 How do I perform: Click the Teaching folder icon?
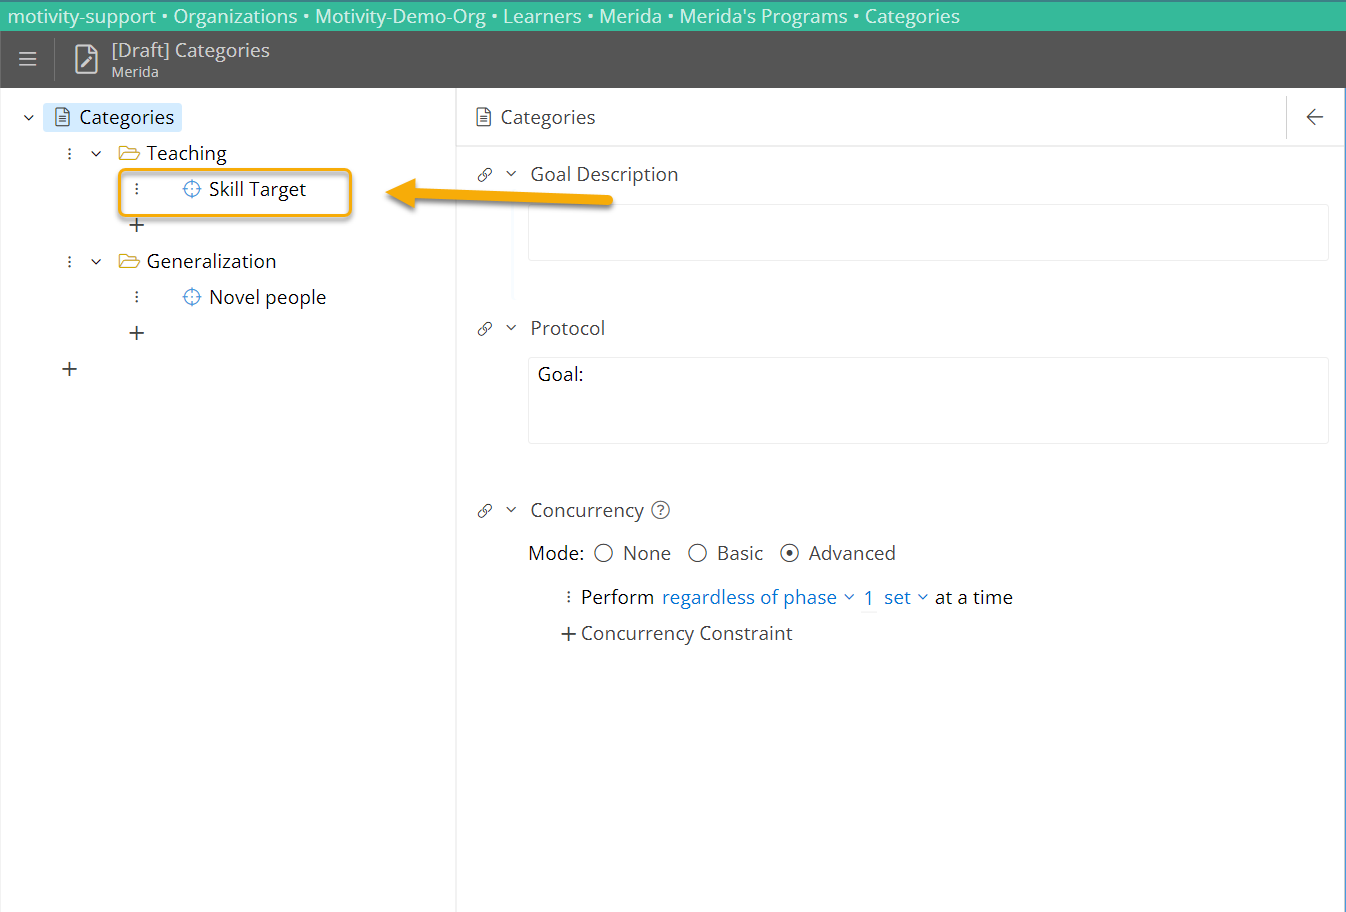click(x=128, y=152)
